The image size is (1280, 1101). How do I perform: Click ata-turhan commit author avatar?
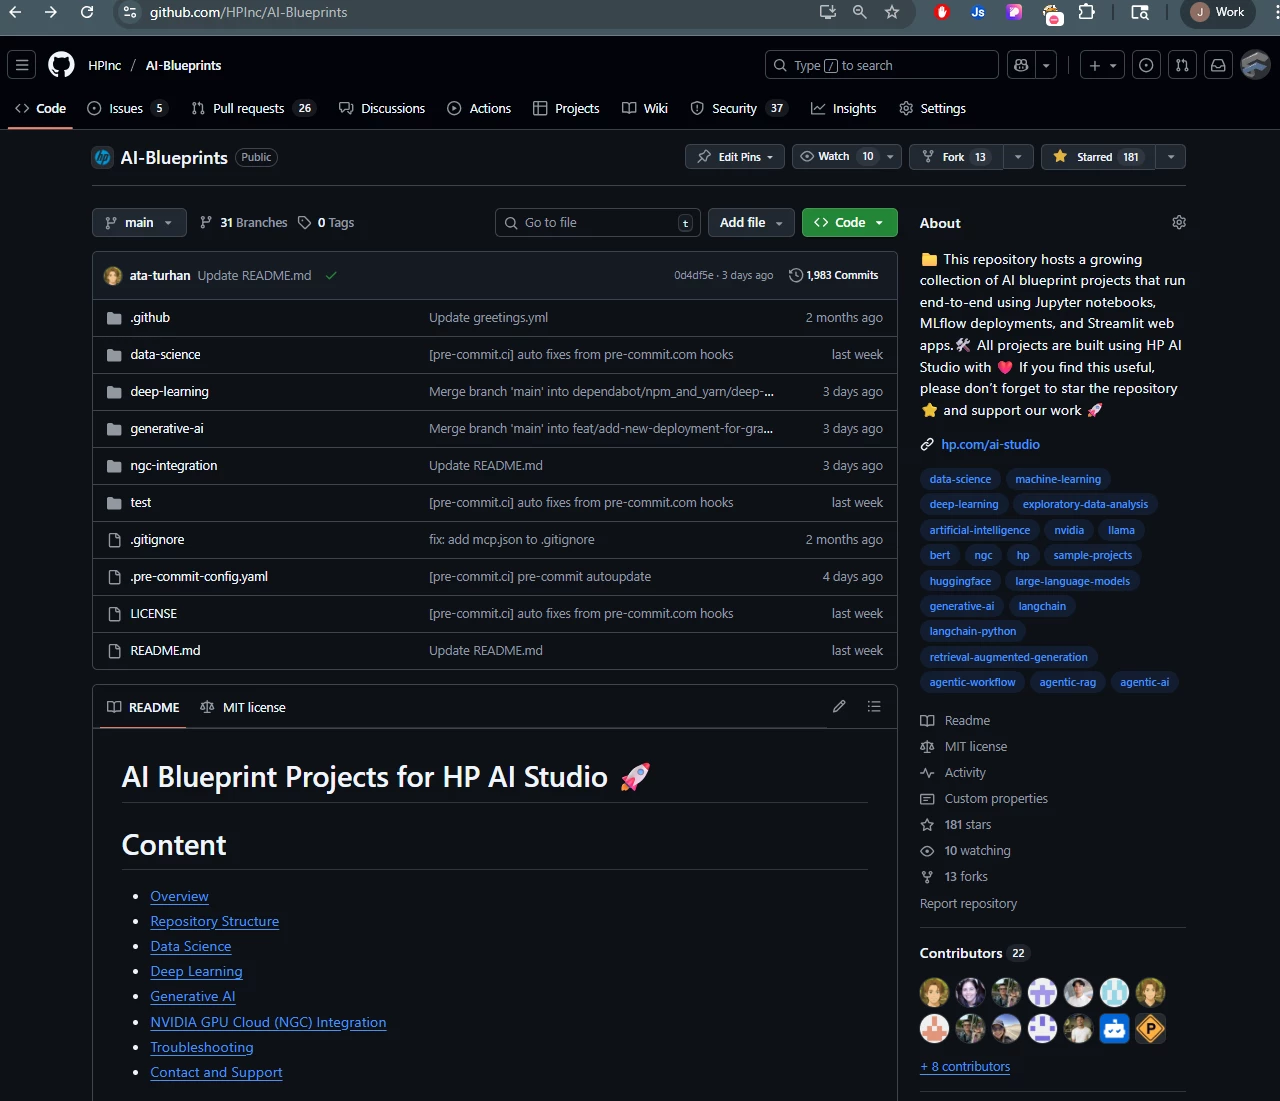pos(113,275)
